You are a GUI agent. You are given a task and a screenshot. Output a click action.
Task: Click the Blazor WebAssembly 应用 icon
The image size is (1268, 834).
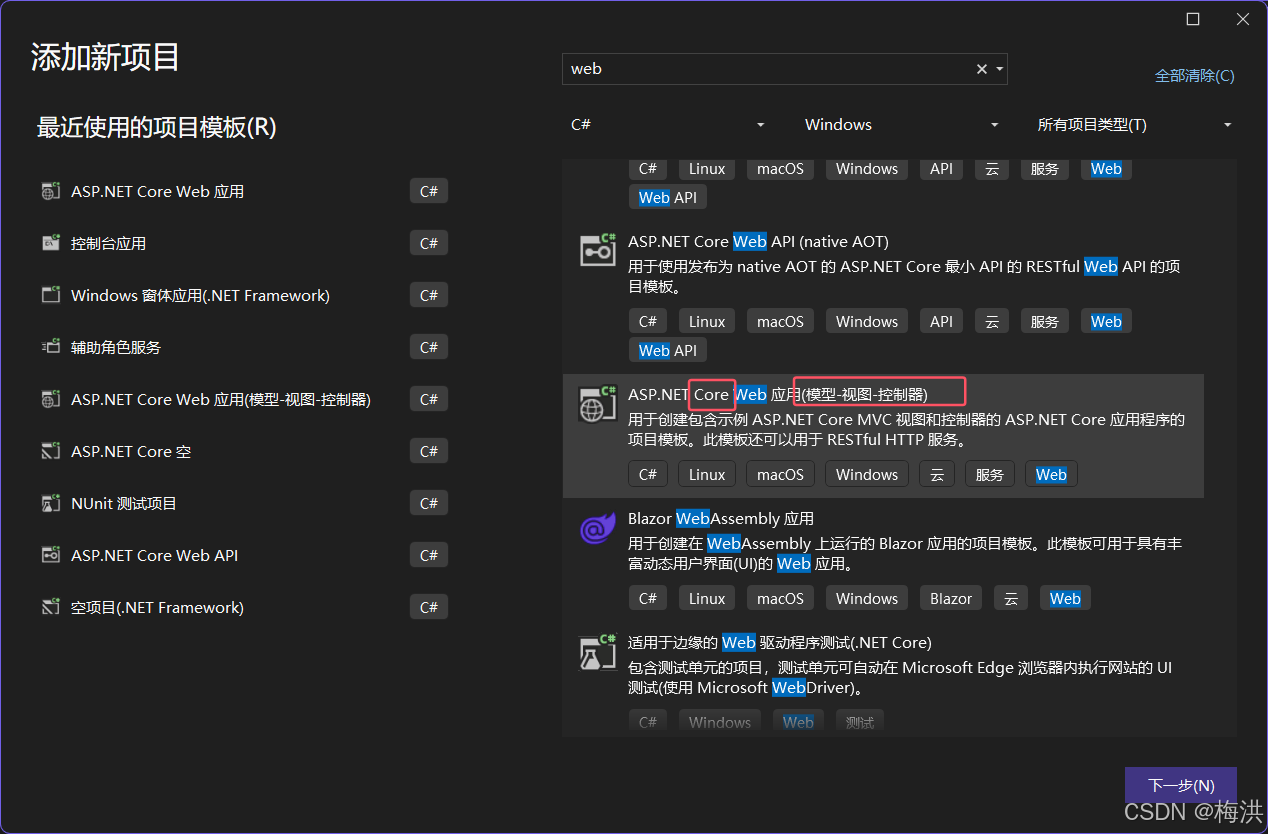click(598, 527)
